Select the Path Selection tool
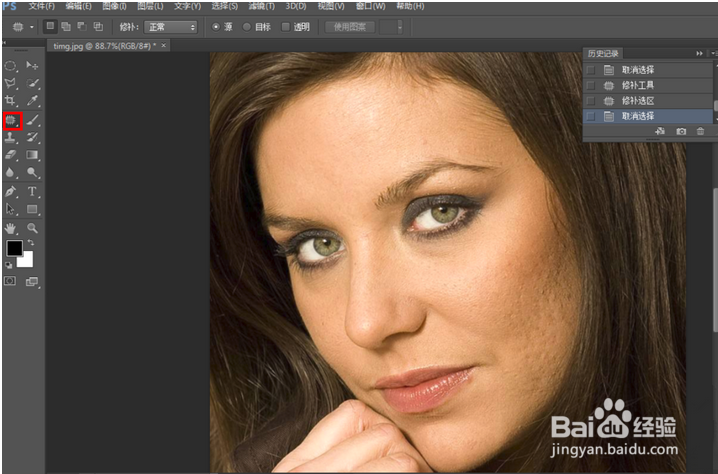Viewport: 718px width, 474px height. pos(11,209)
